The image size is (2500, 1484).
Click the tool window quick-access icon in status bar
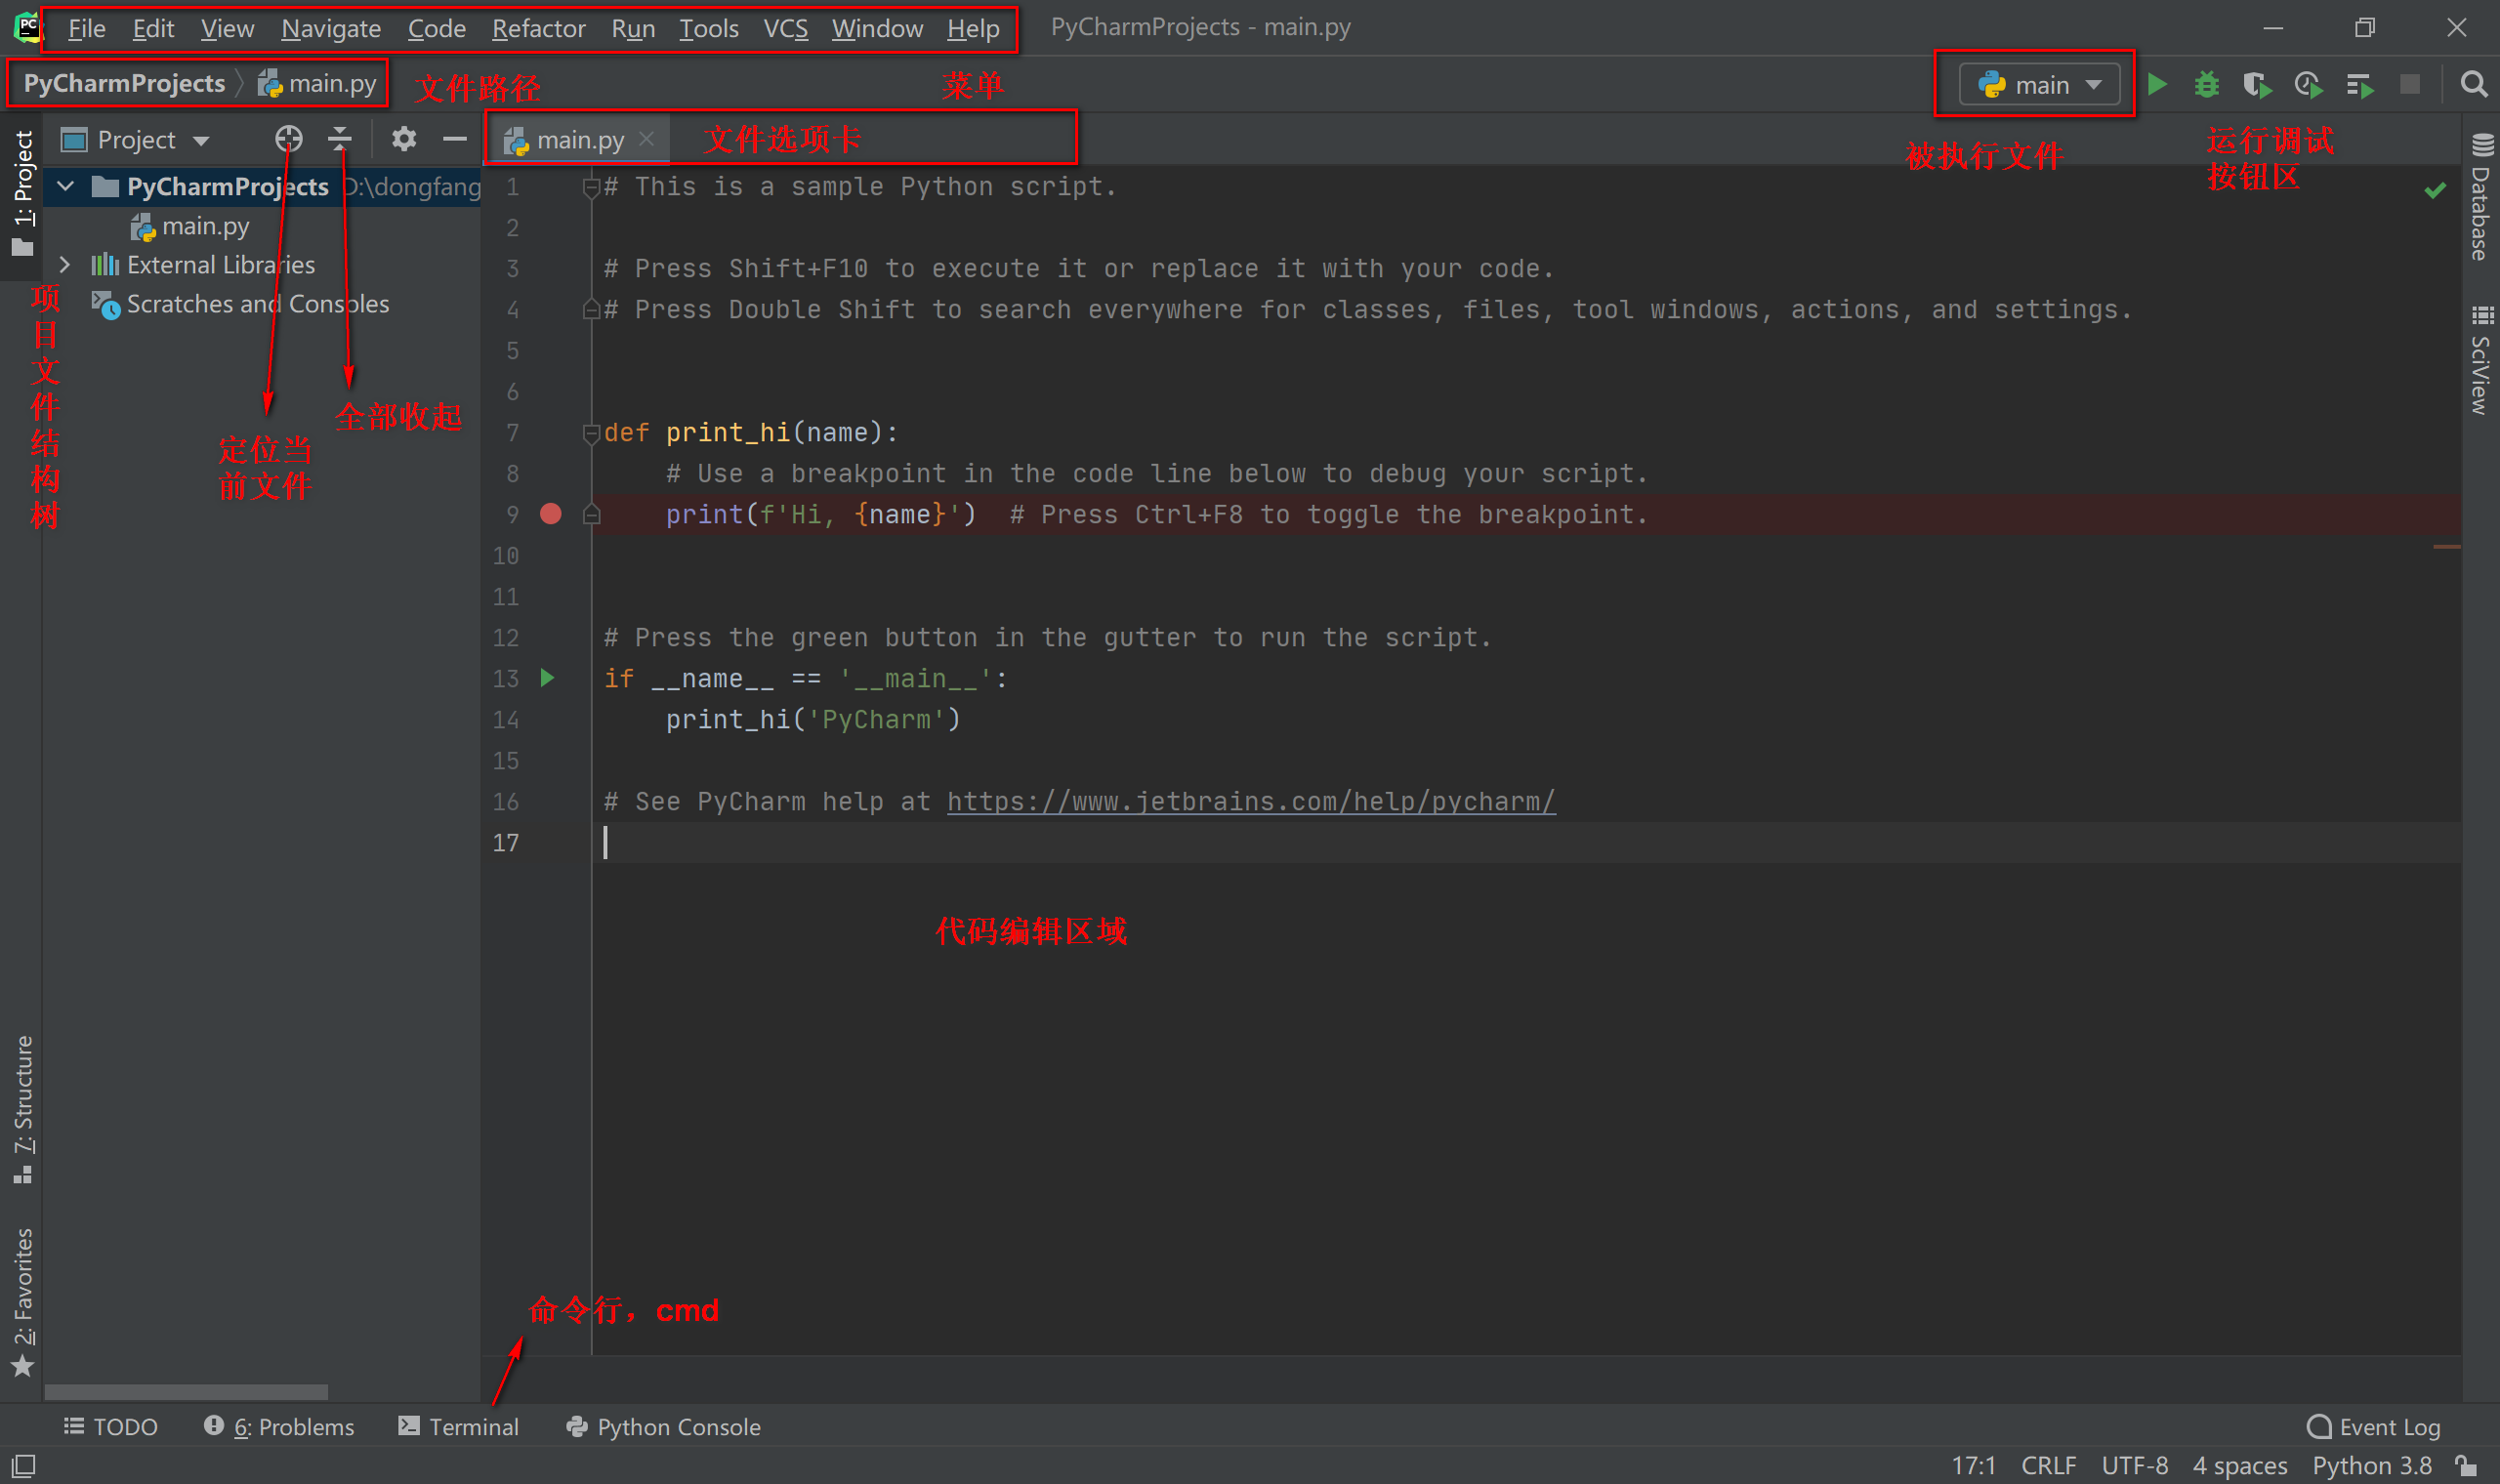23,1465
